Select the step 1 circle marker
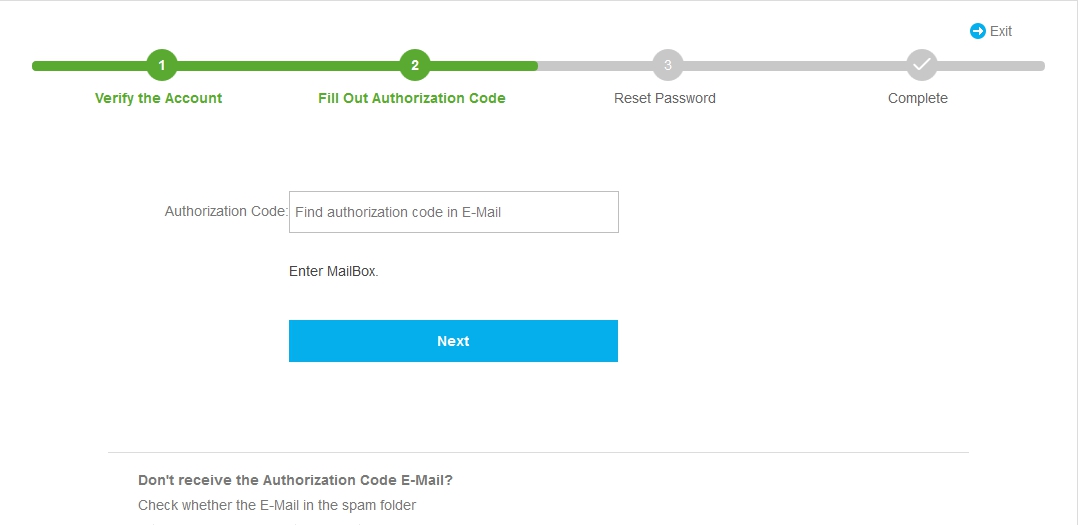Viewport: 1079px width, 525px height. (x=162, y=65)
